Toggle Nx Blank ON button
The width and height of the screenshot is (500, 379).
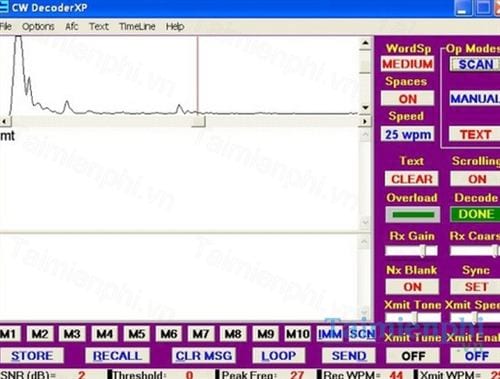pos(412,287)
